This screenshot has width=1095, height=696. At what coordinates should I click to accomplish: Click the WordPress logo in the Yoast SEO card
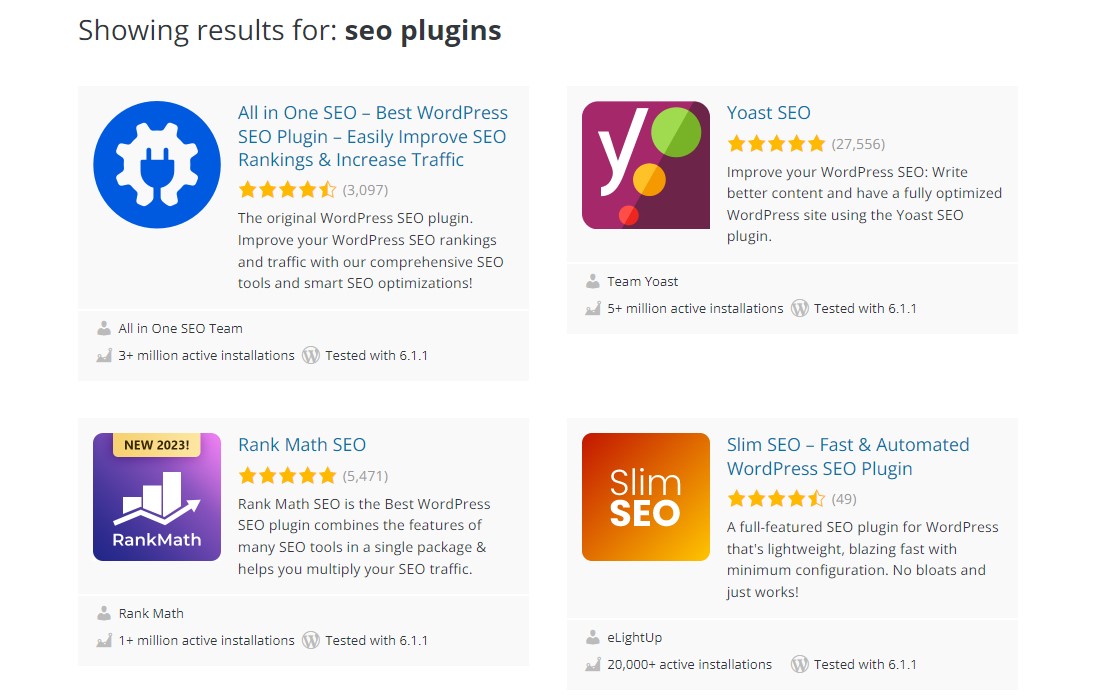point(800,308)
